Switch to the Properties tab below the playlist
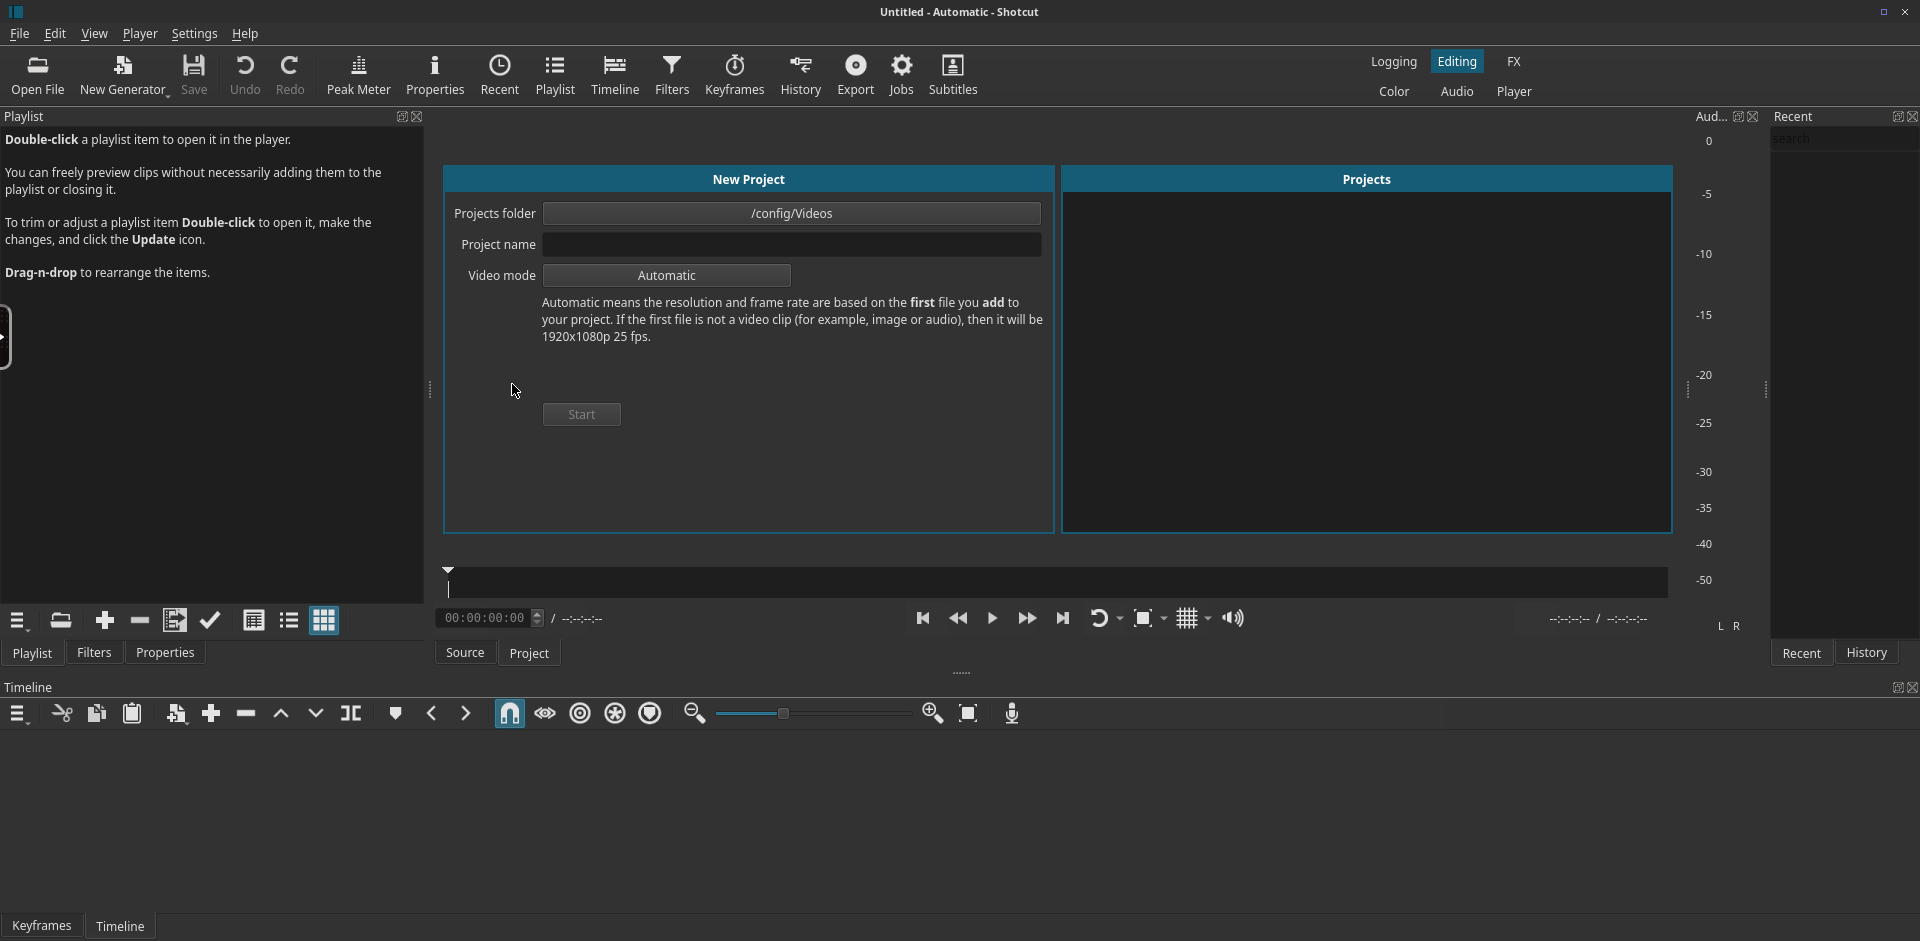Image resolution: width=1920 pixels, height=941 pixels. [x=165, y=653]
